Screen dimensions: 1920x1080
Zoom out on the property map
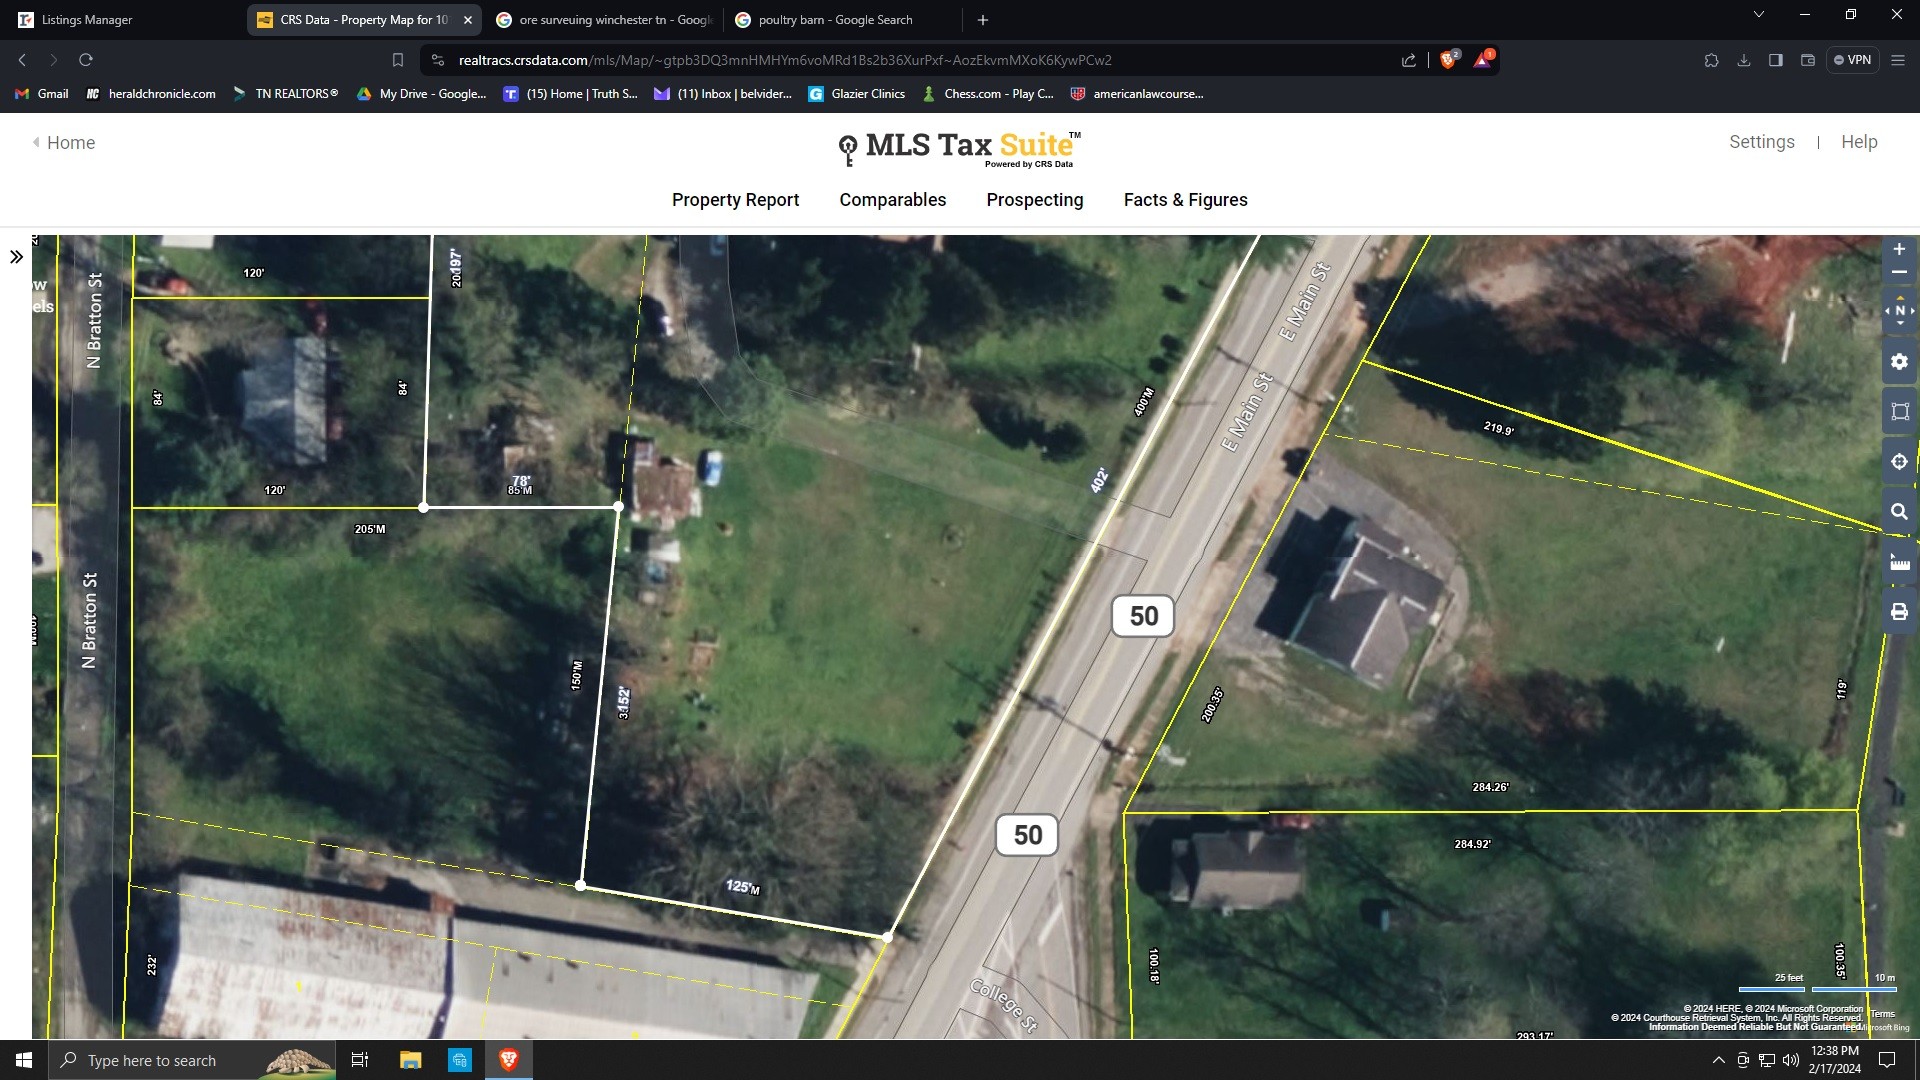point(1899,272)
